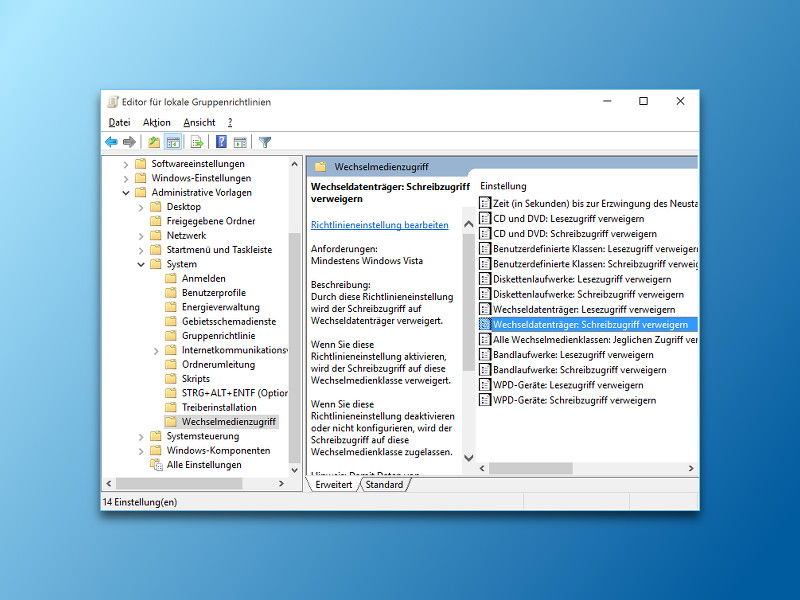Viewport: 800px width, 600px height.
Task: Click the tree pane scroll-down arrow
Action: (x=294, y=470)
